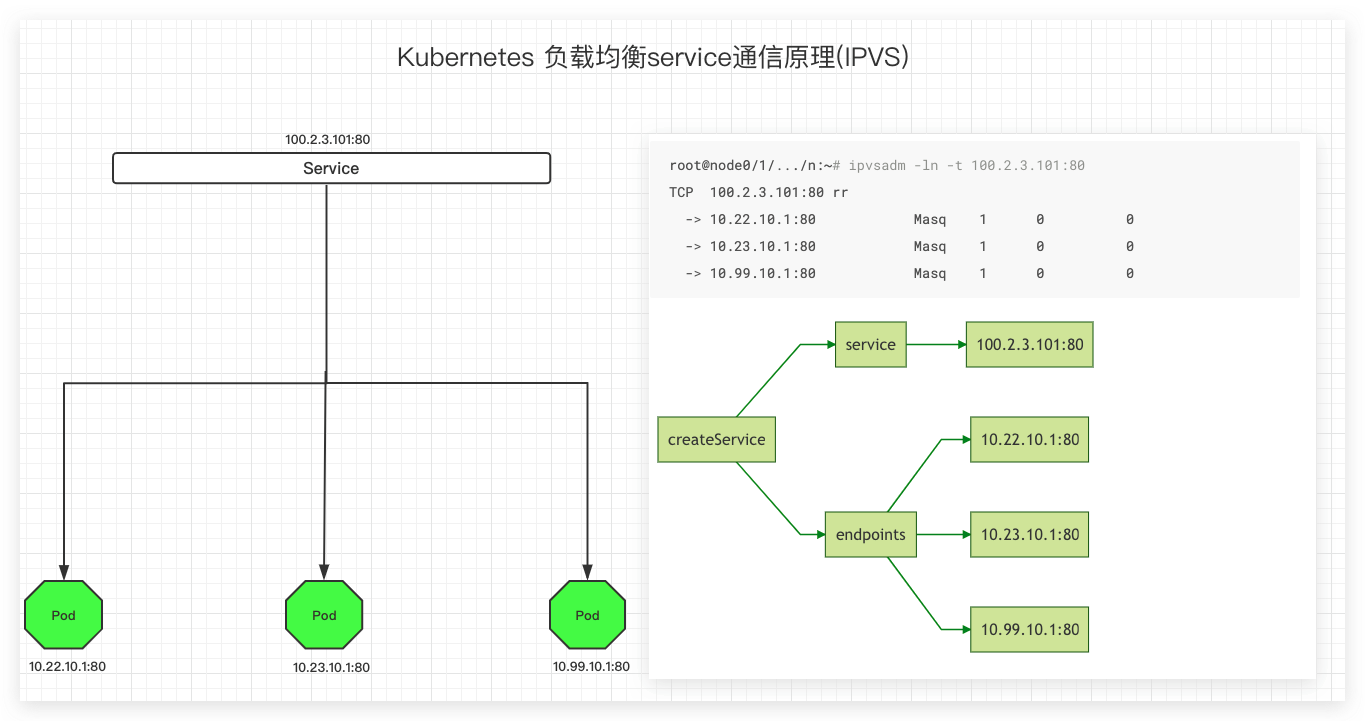Click the Pod octagon labeled 10.23.10.1:80
This screenshot has height=721, width=1365.
coord(324,615)
